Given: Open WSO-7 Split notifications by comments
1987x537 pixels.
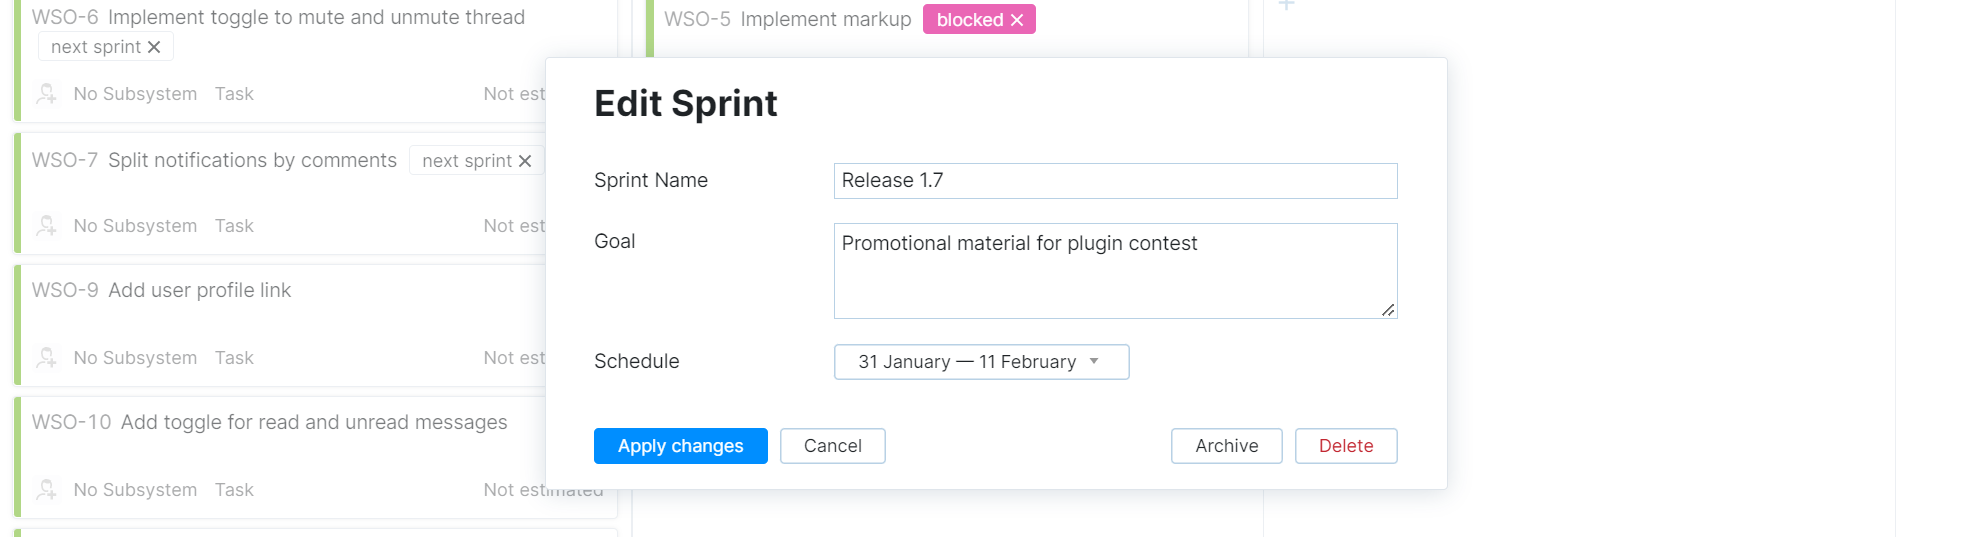Looking at the screenshot, I should [252, 160].
